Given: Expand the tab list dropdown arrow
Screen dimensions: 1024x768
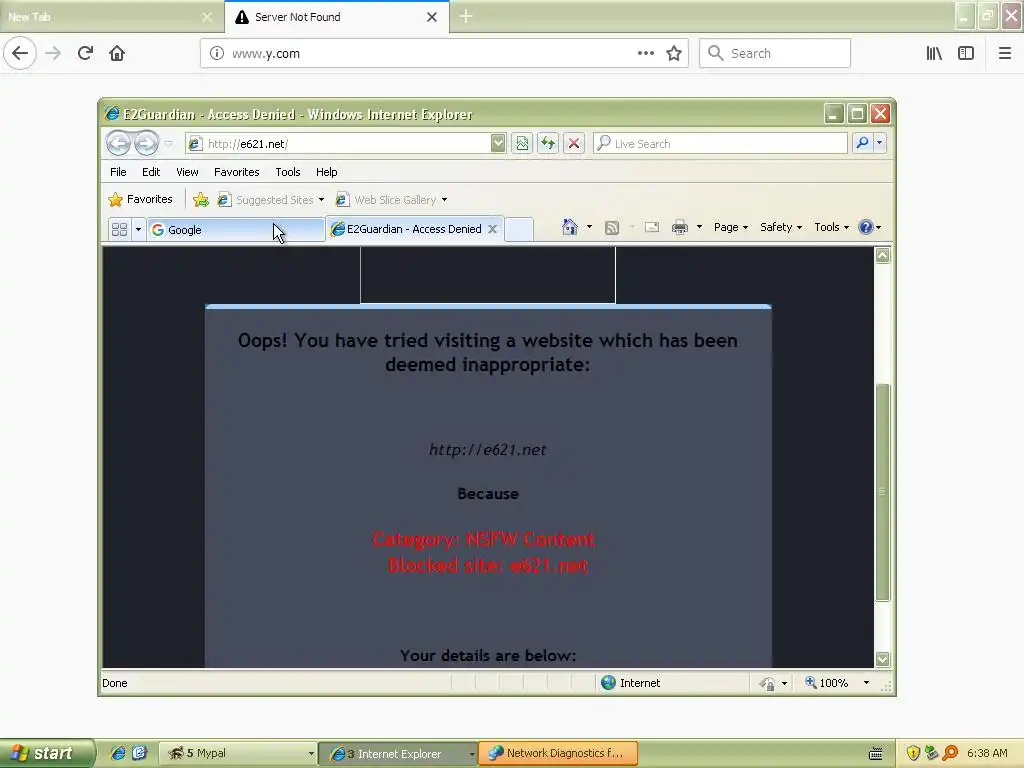Looking at the screenshot, I should tap(138, 229).
